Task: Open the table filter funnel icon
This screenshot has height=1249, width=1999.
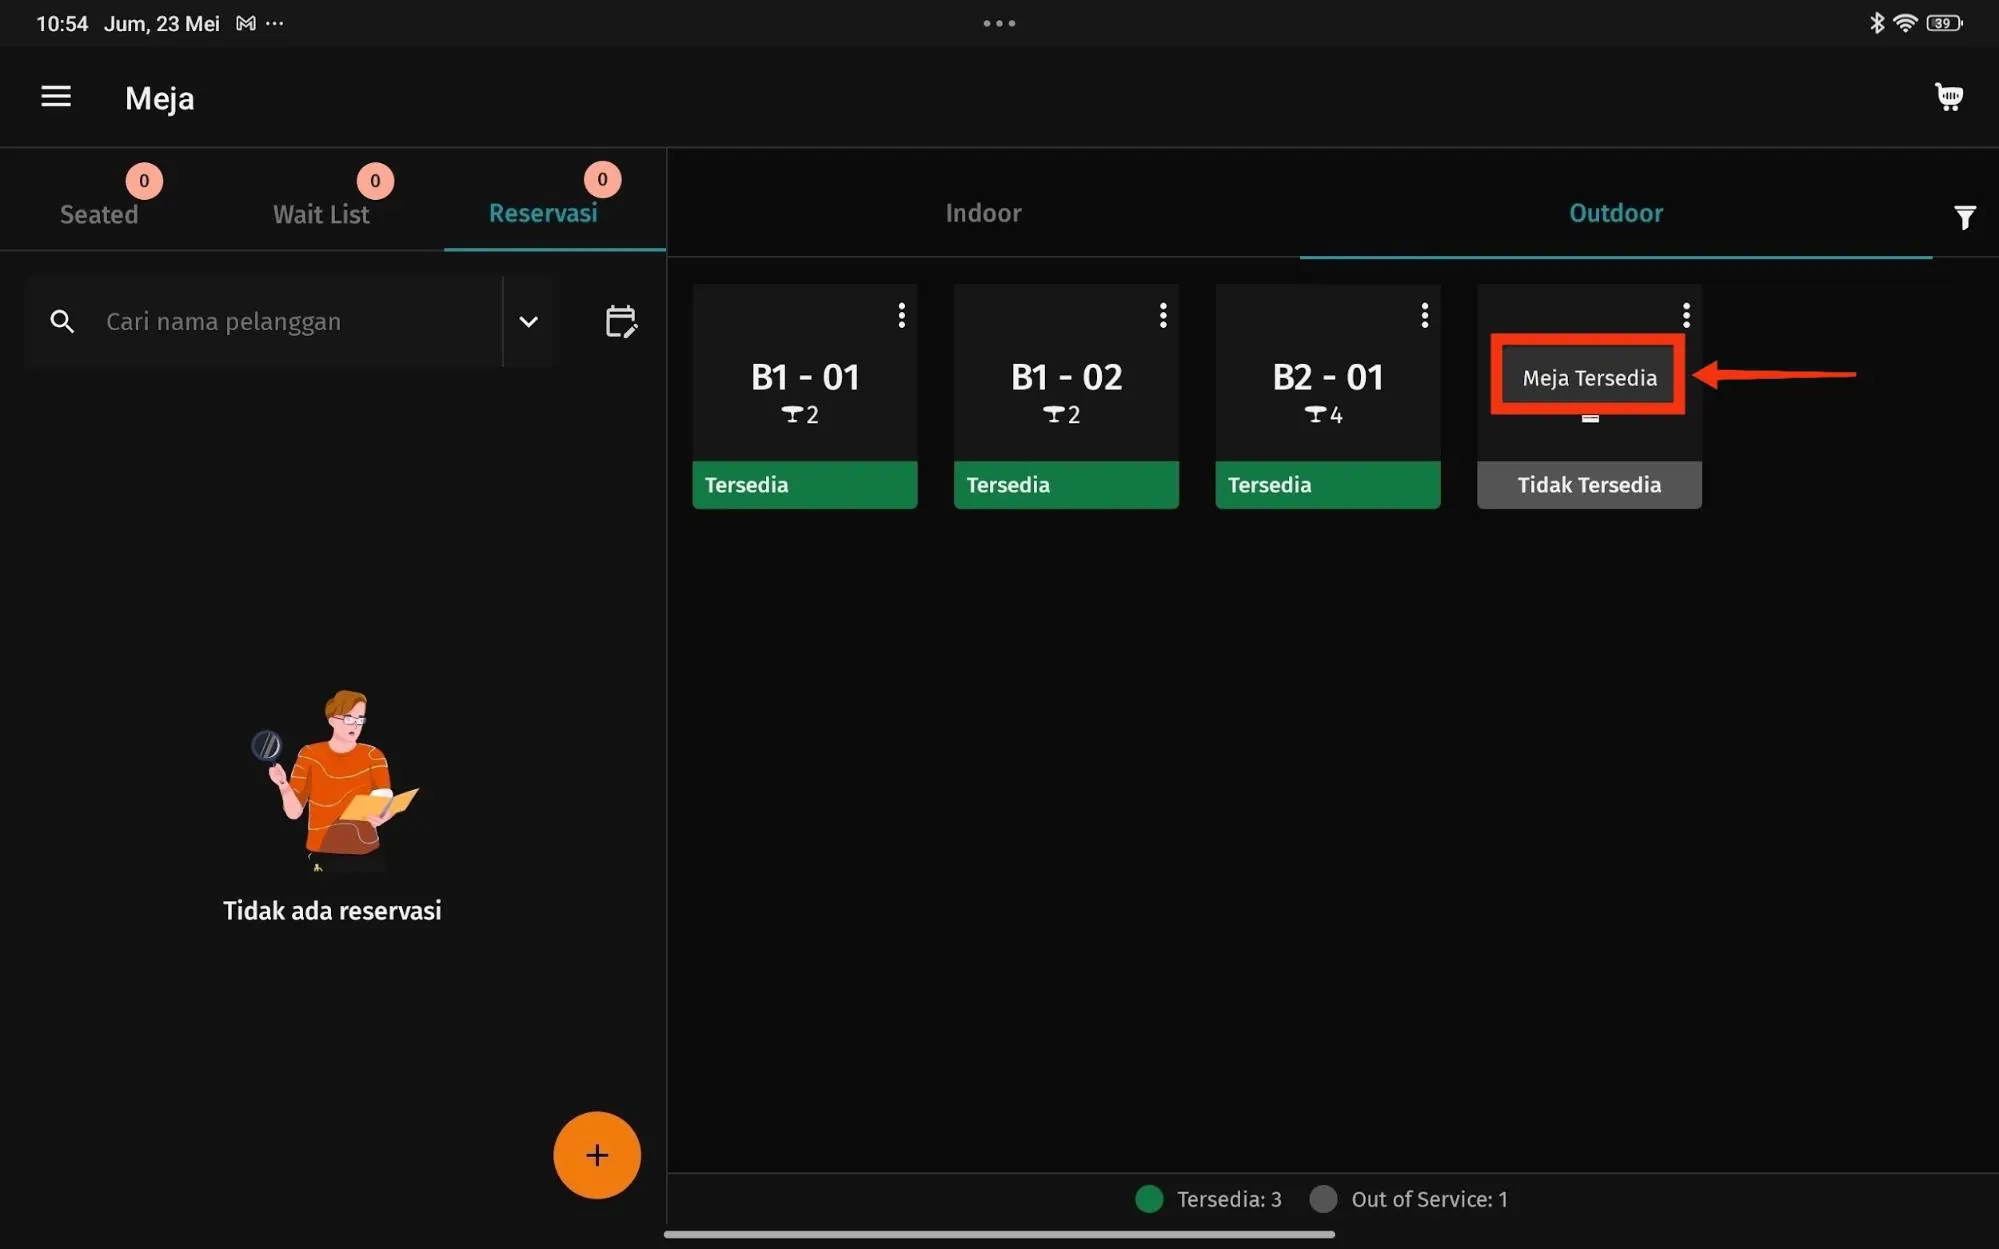Action: [x=1964, y=217]
